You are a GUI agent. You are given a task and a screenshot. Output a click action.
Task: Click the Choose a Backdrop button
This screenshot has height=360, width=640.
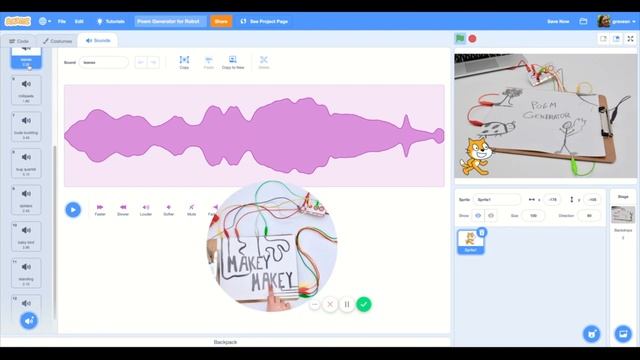coord(623,334)
